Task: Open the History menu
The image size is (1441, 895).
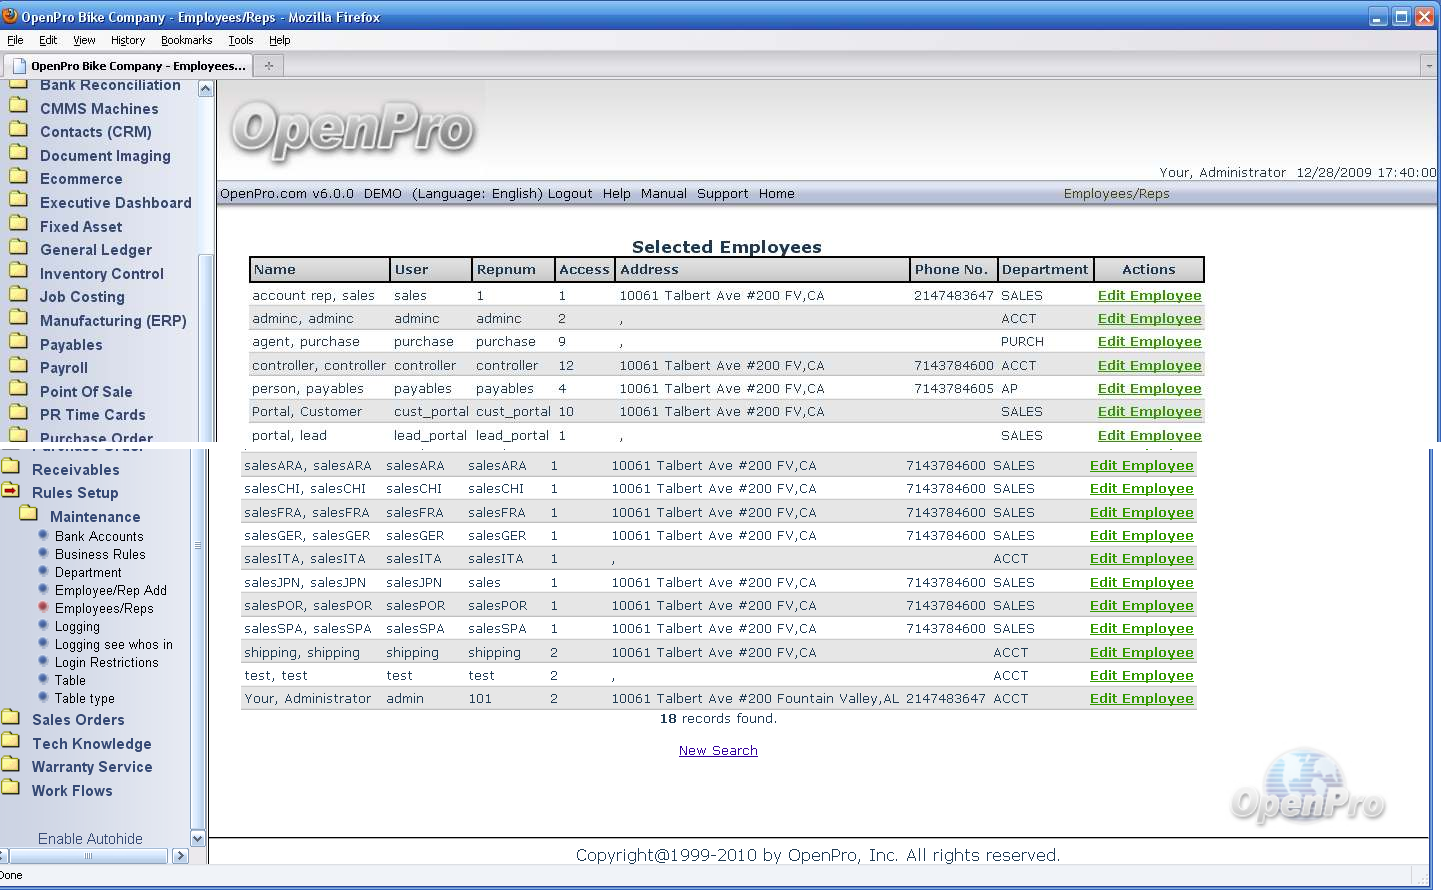Action: click(x=128, y=40)
